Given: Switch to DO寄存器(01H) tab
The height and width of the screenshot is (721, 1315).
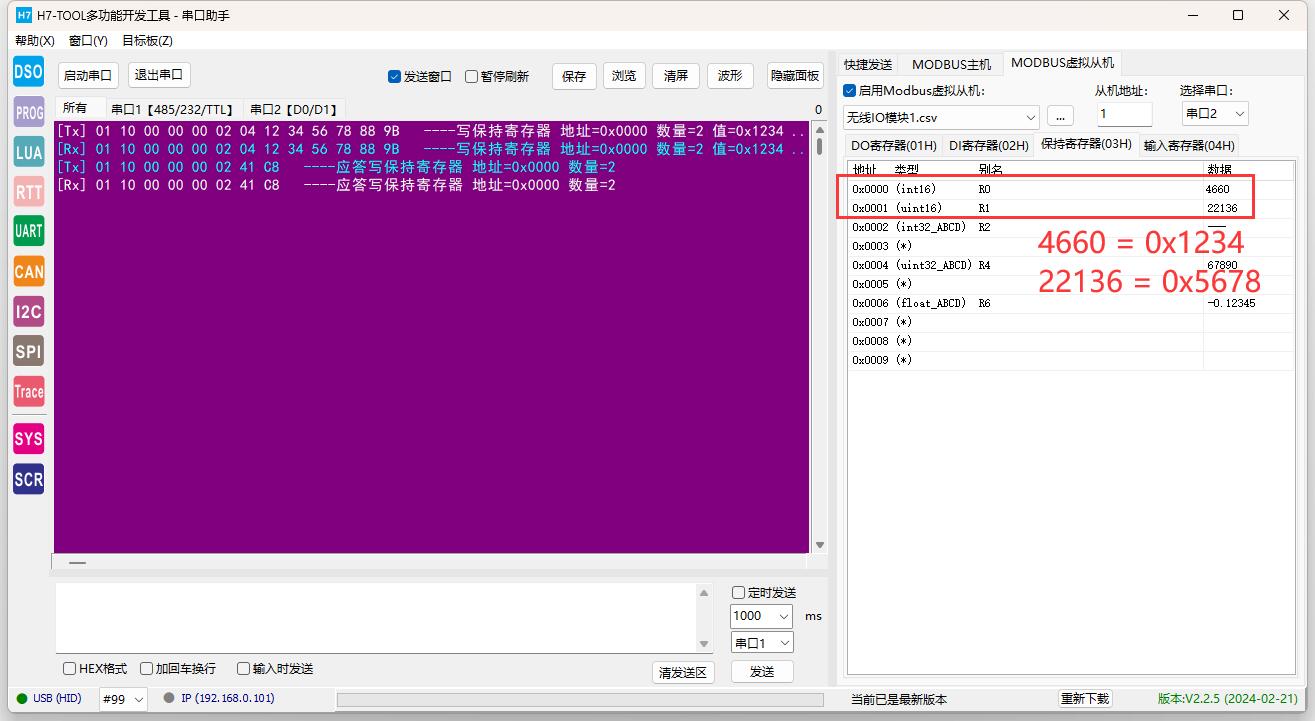Looking at the screenshot, I should coord(894,145).
